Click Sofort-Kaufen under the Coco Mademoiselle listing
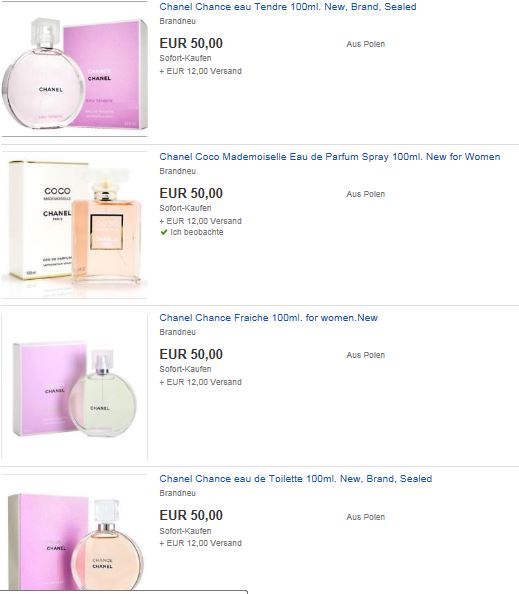This screenshot has width=519, height=594. tap(185, 208)
